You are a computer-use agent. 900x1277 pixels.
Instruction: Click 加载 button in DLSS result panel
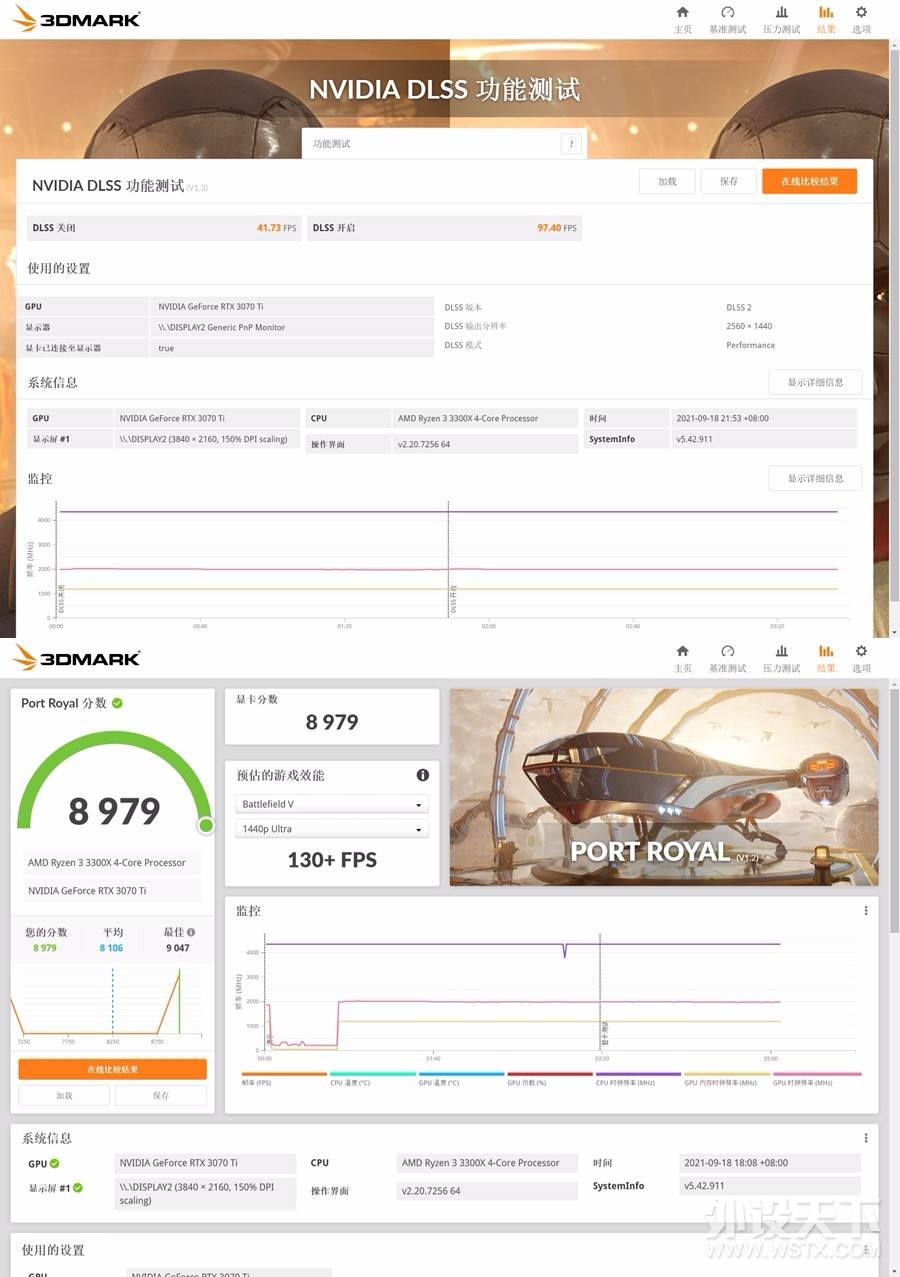pos(667,181)
